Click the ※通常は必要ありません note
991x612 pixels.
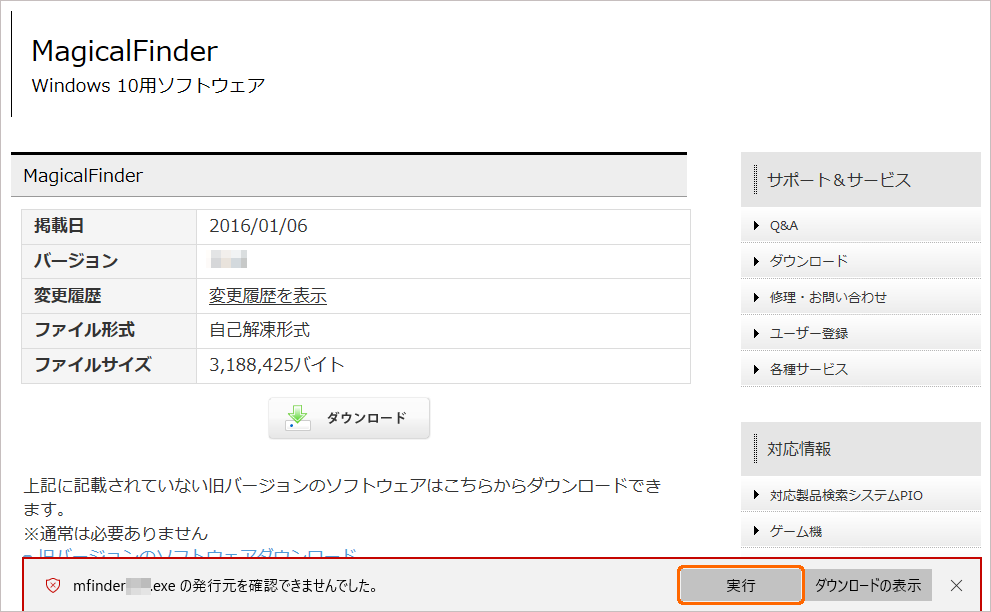pos(116,534)
